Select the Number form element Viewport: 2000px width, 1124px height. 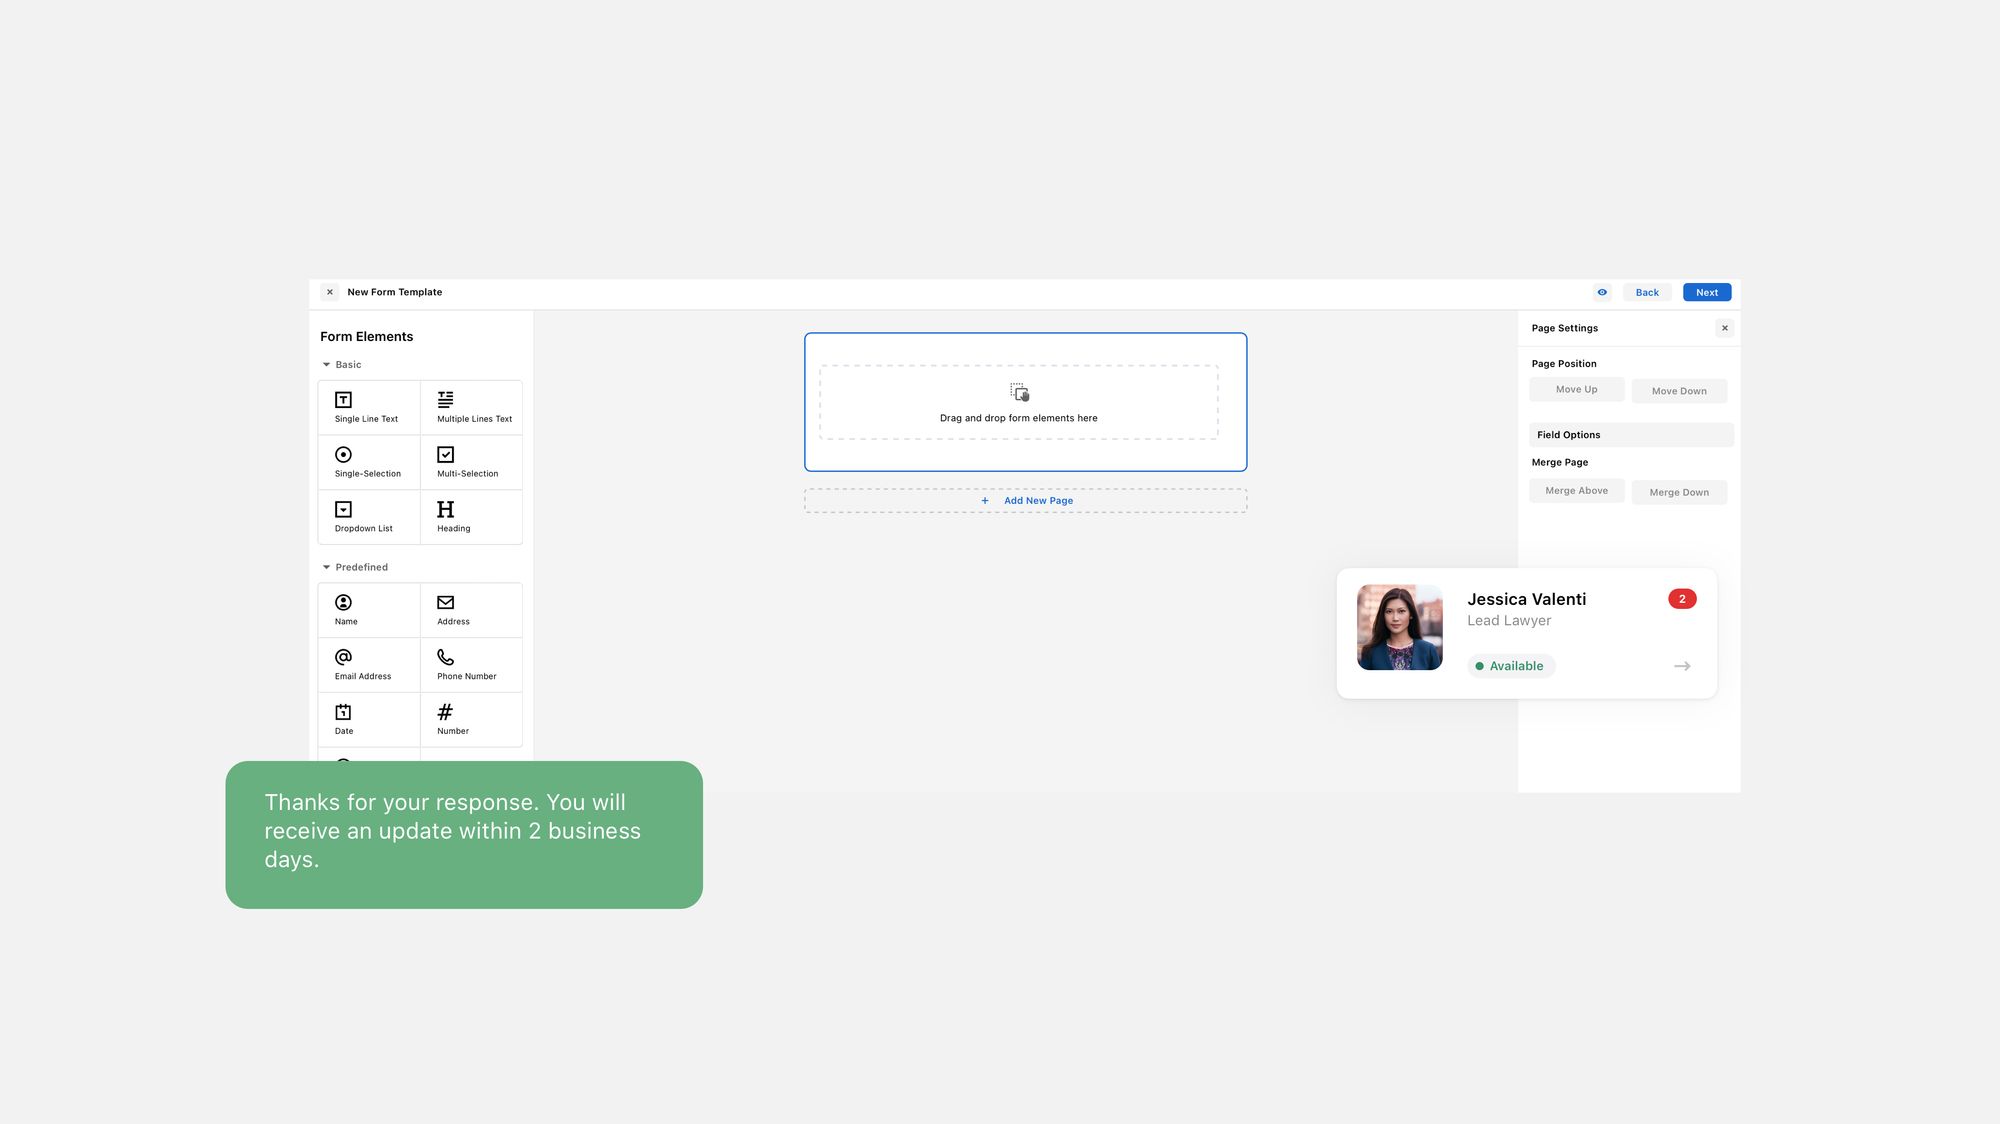coord(472,718)
